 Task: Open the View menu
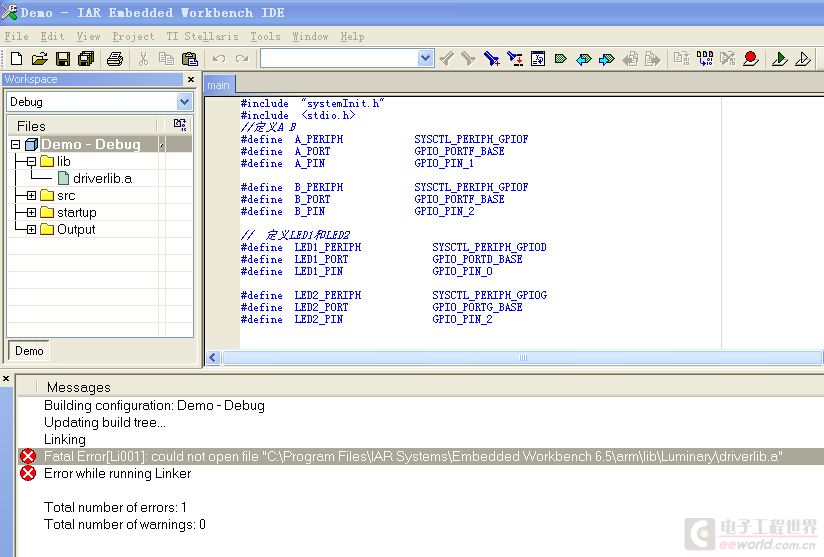coord(88,36)
